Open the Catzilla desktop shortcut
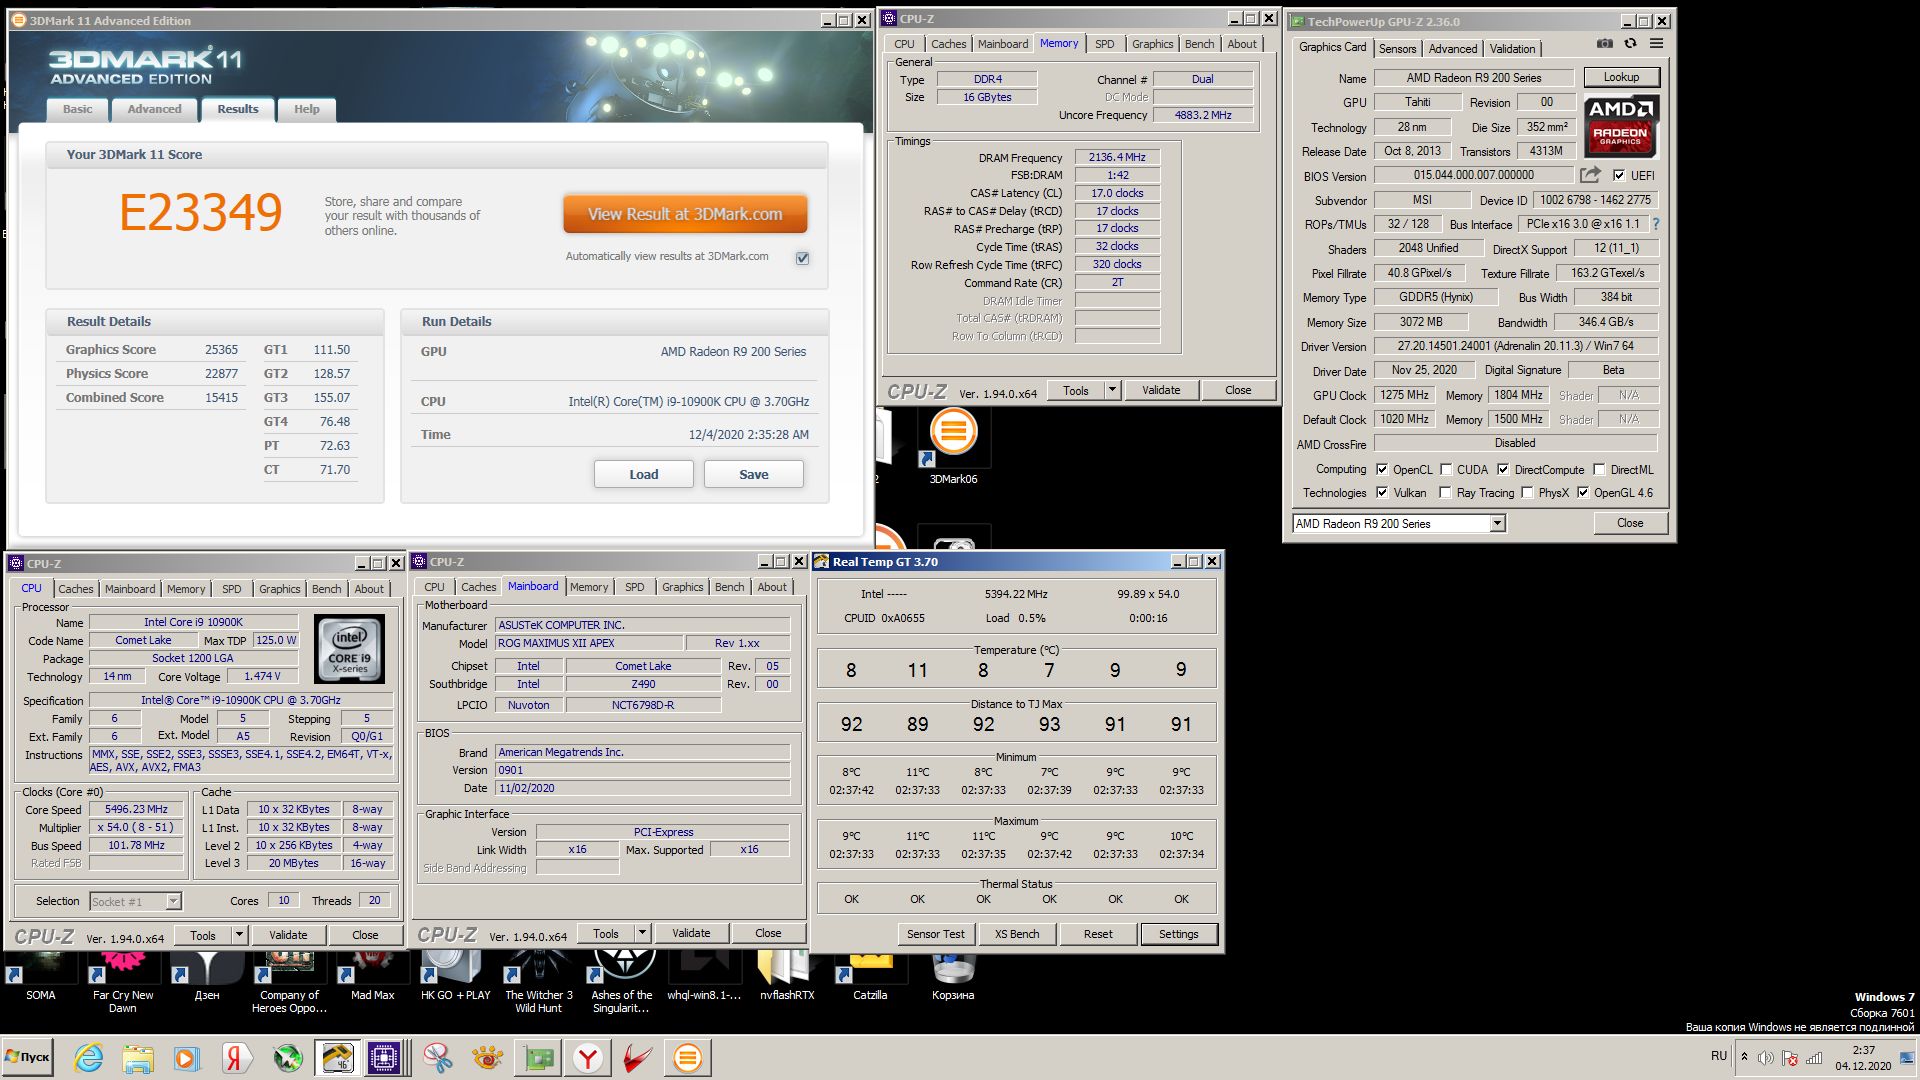The width and height of the screenshot is (1920, 1080). pos(870,976)
